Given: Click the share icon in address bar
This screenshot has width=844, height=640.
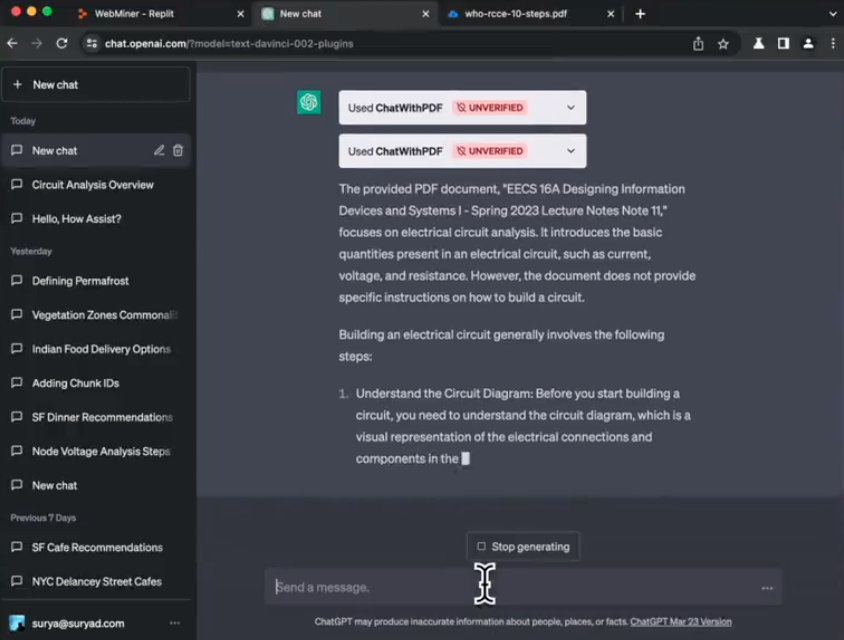Looking at the screenshot, I should coord(698,44).
